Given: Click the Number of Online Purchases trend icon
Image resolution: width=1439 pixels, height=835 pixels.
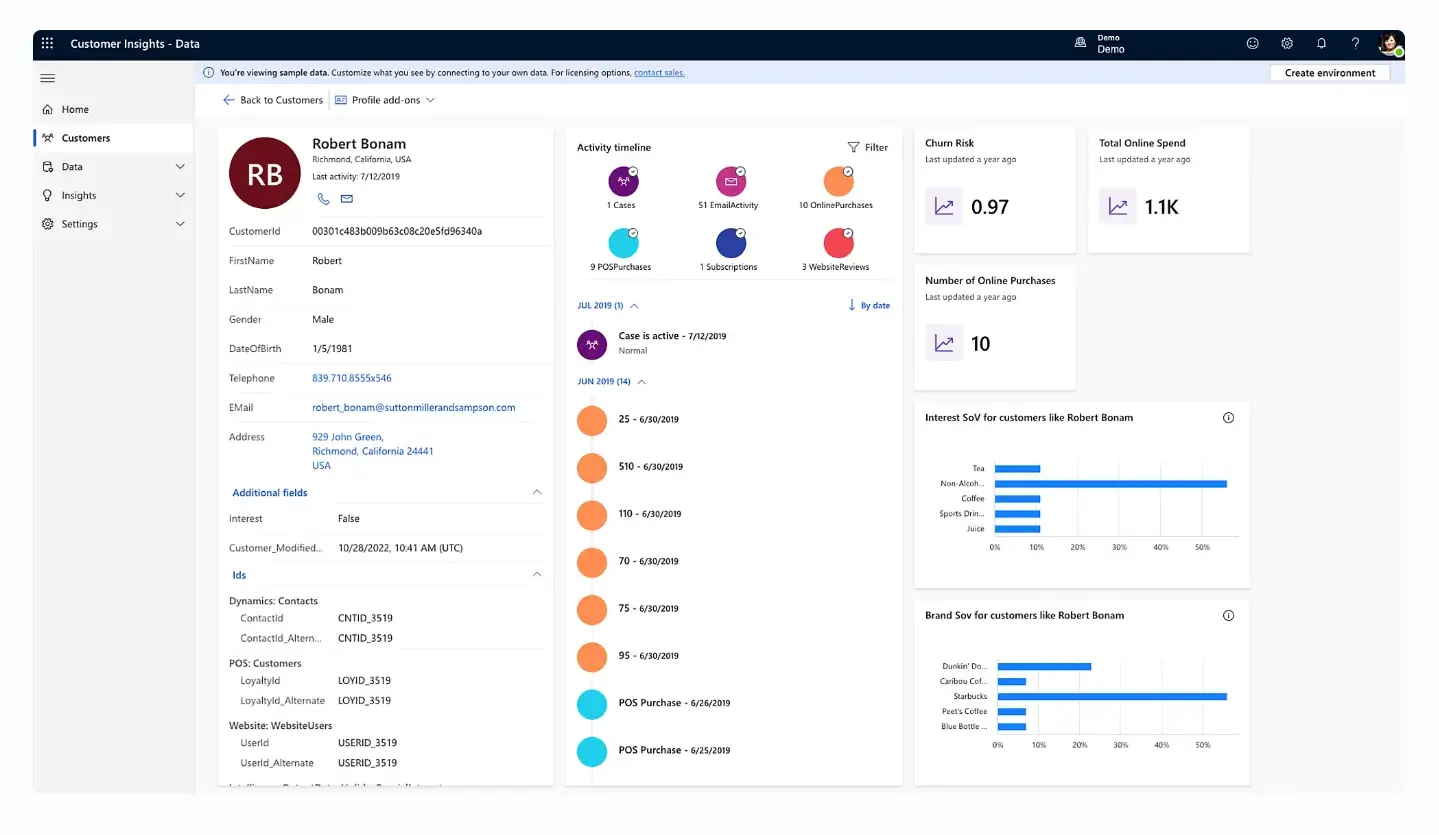Looking at the screenshot, I should click(944, 344).
